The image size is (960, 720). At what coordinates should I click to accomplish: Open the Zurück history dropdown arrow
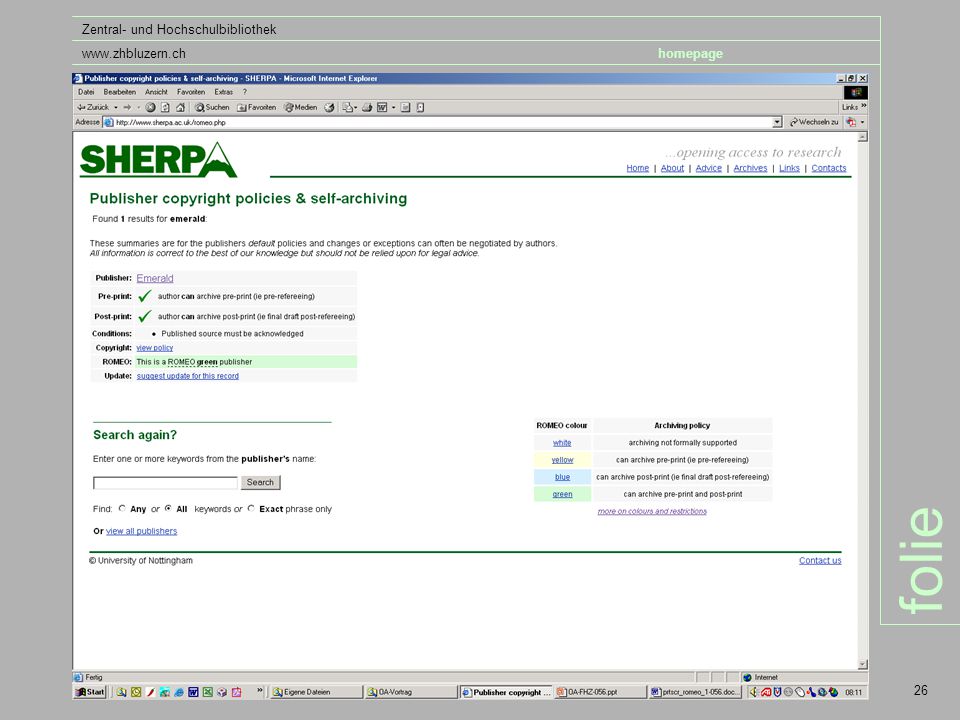pos(116,107)
